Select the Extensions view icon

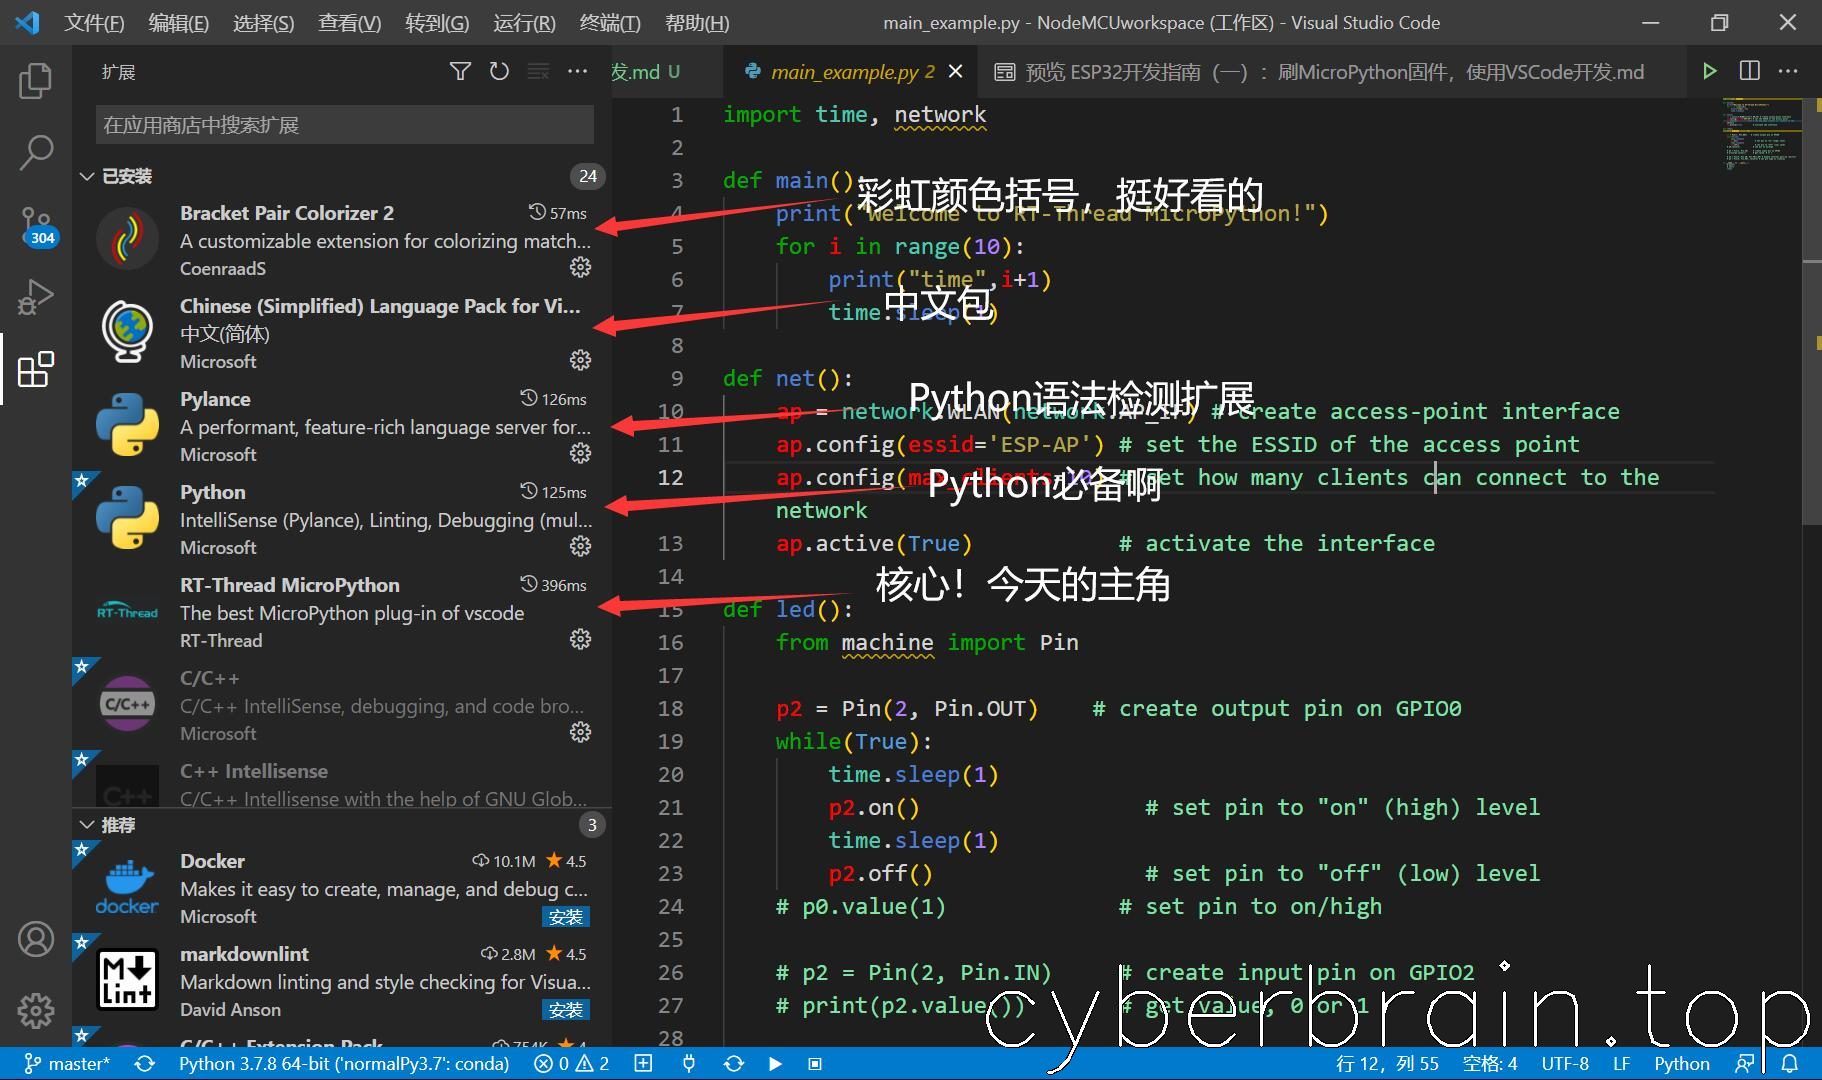[x=36, y=369]
